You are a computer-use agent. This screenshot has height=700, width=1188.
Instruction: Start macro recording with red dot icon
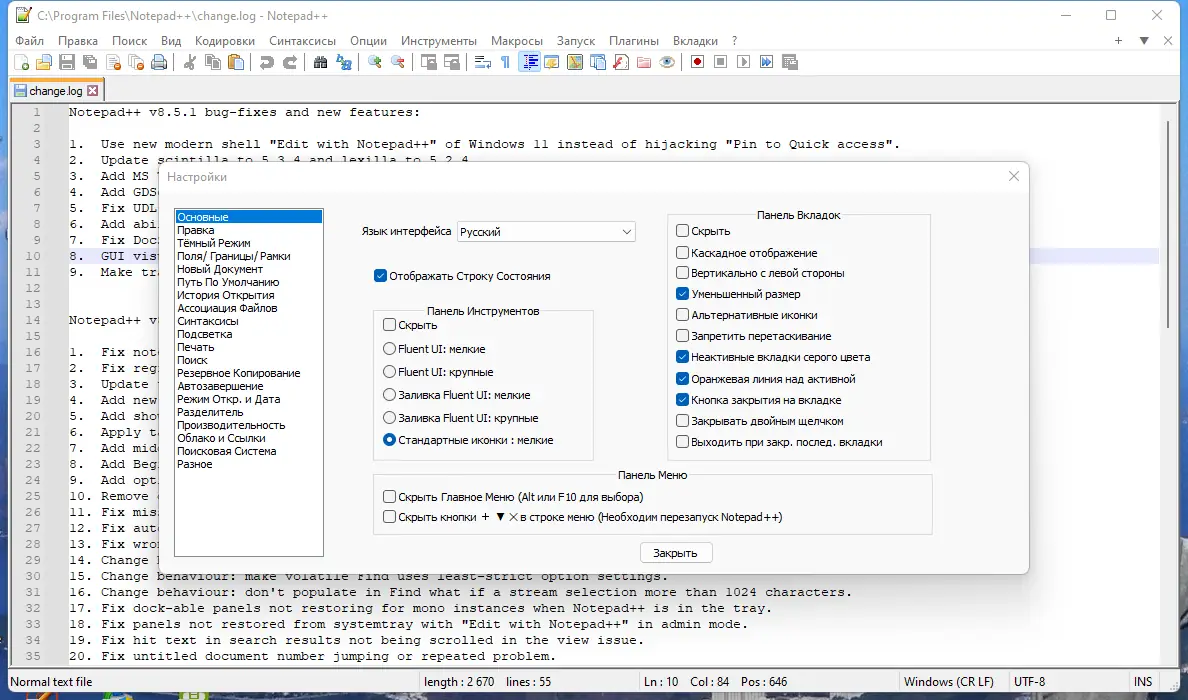pos(698,62)
